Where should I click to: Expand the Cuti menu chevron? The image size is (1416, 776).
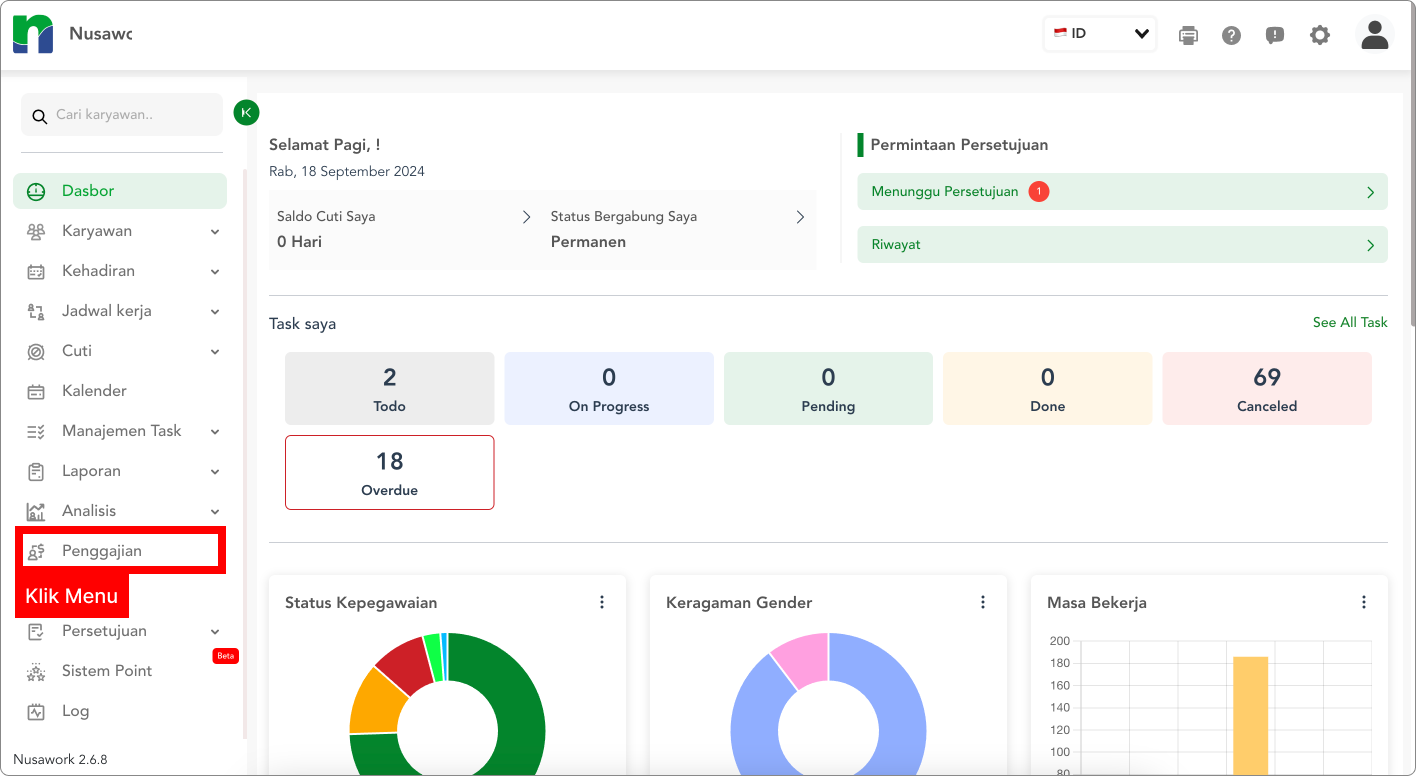(x=215, y=352)
